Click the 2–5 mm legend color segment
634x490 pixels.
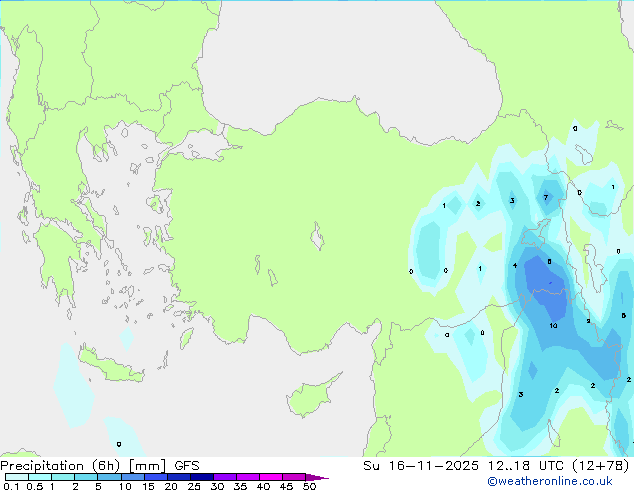click(x=86, y=477)
